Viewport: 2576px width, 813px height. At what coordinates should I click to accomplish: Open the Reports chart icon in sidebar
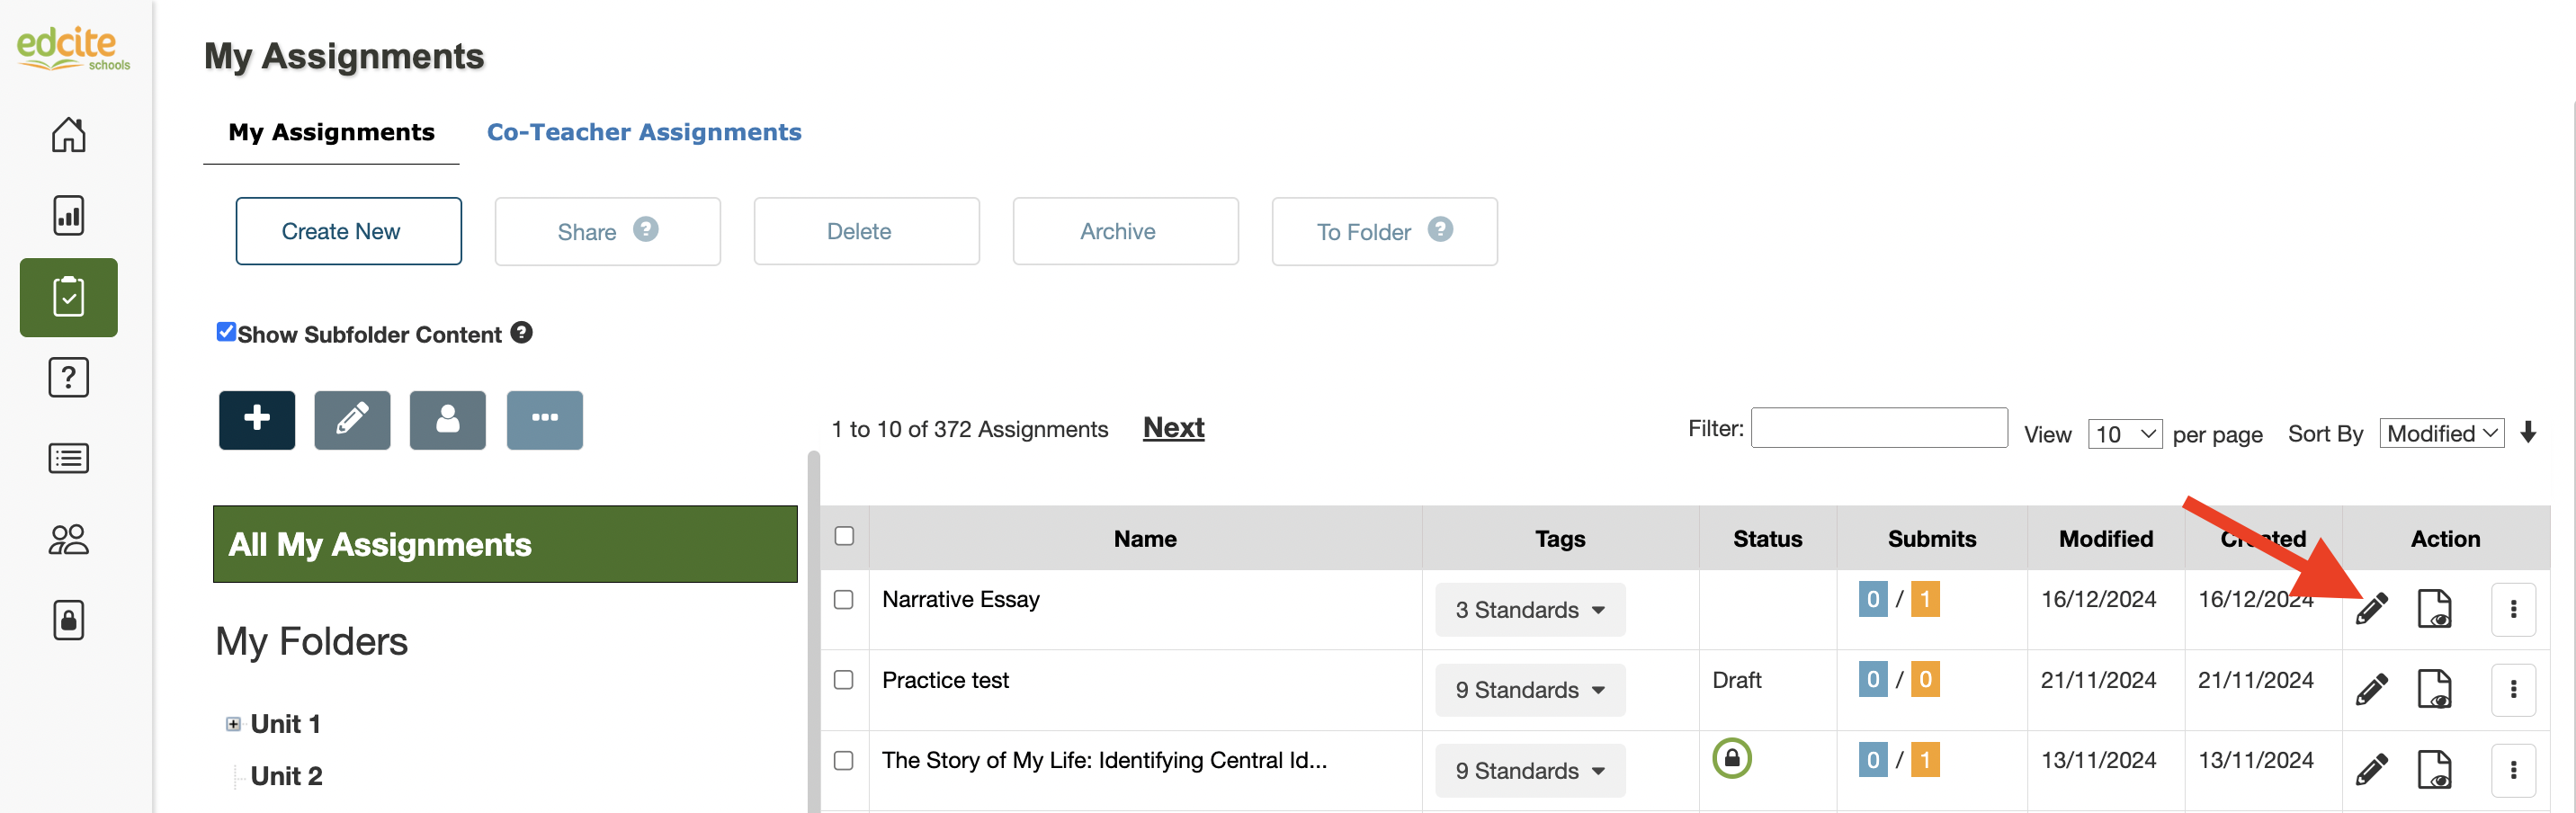click(68, 216)
